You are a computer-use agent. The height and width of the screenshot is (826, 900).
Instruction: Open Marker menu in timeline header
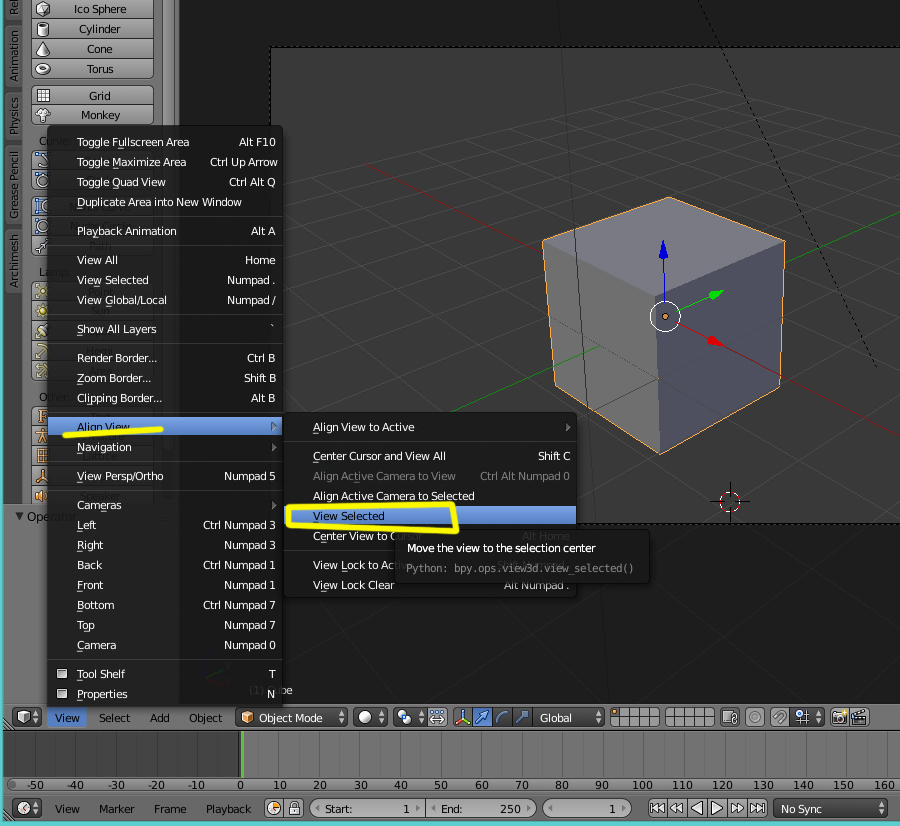(x=117, y=809)
